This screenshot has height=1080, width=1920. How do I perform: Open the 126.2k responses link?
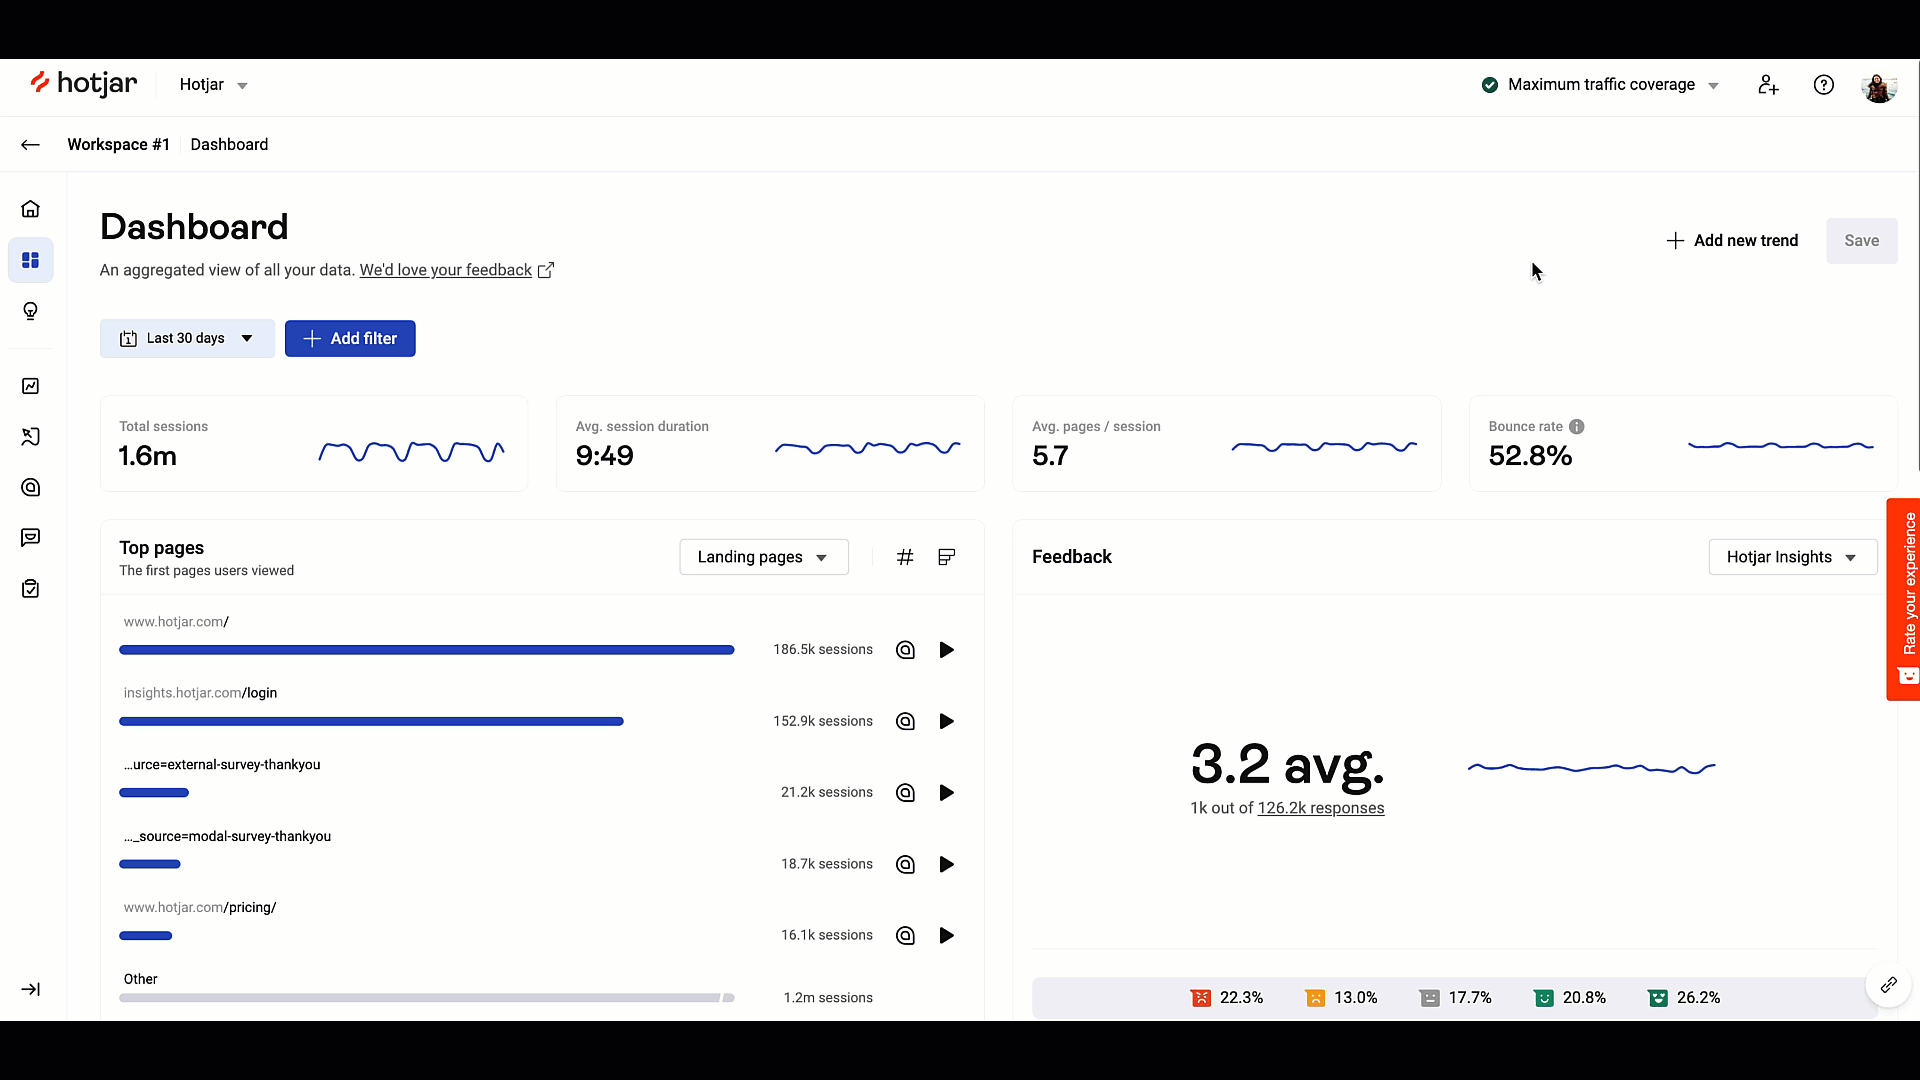click(x=1320, y=808)
